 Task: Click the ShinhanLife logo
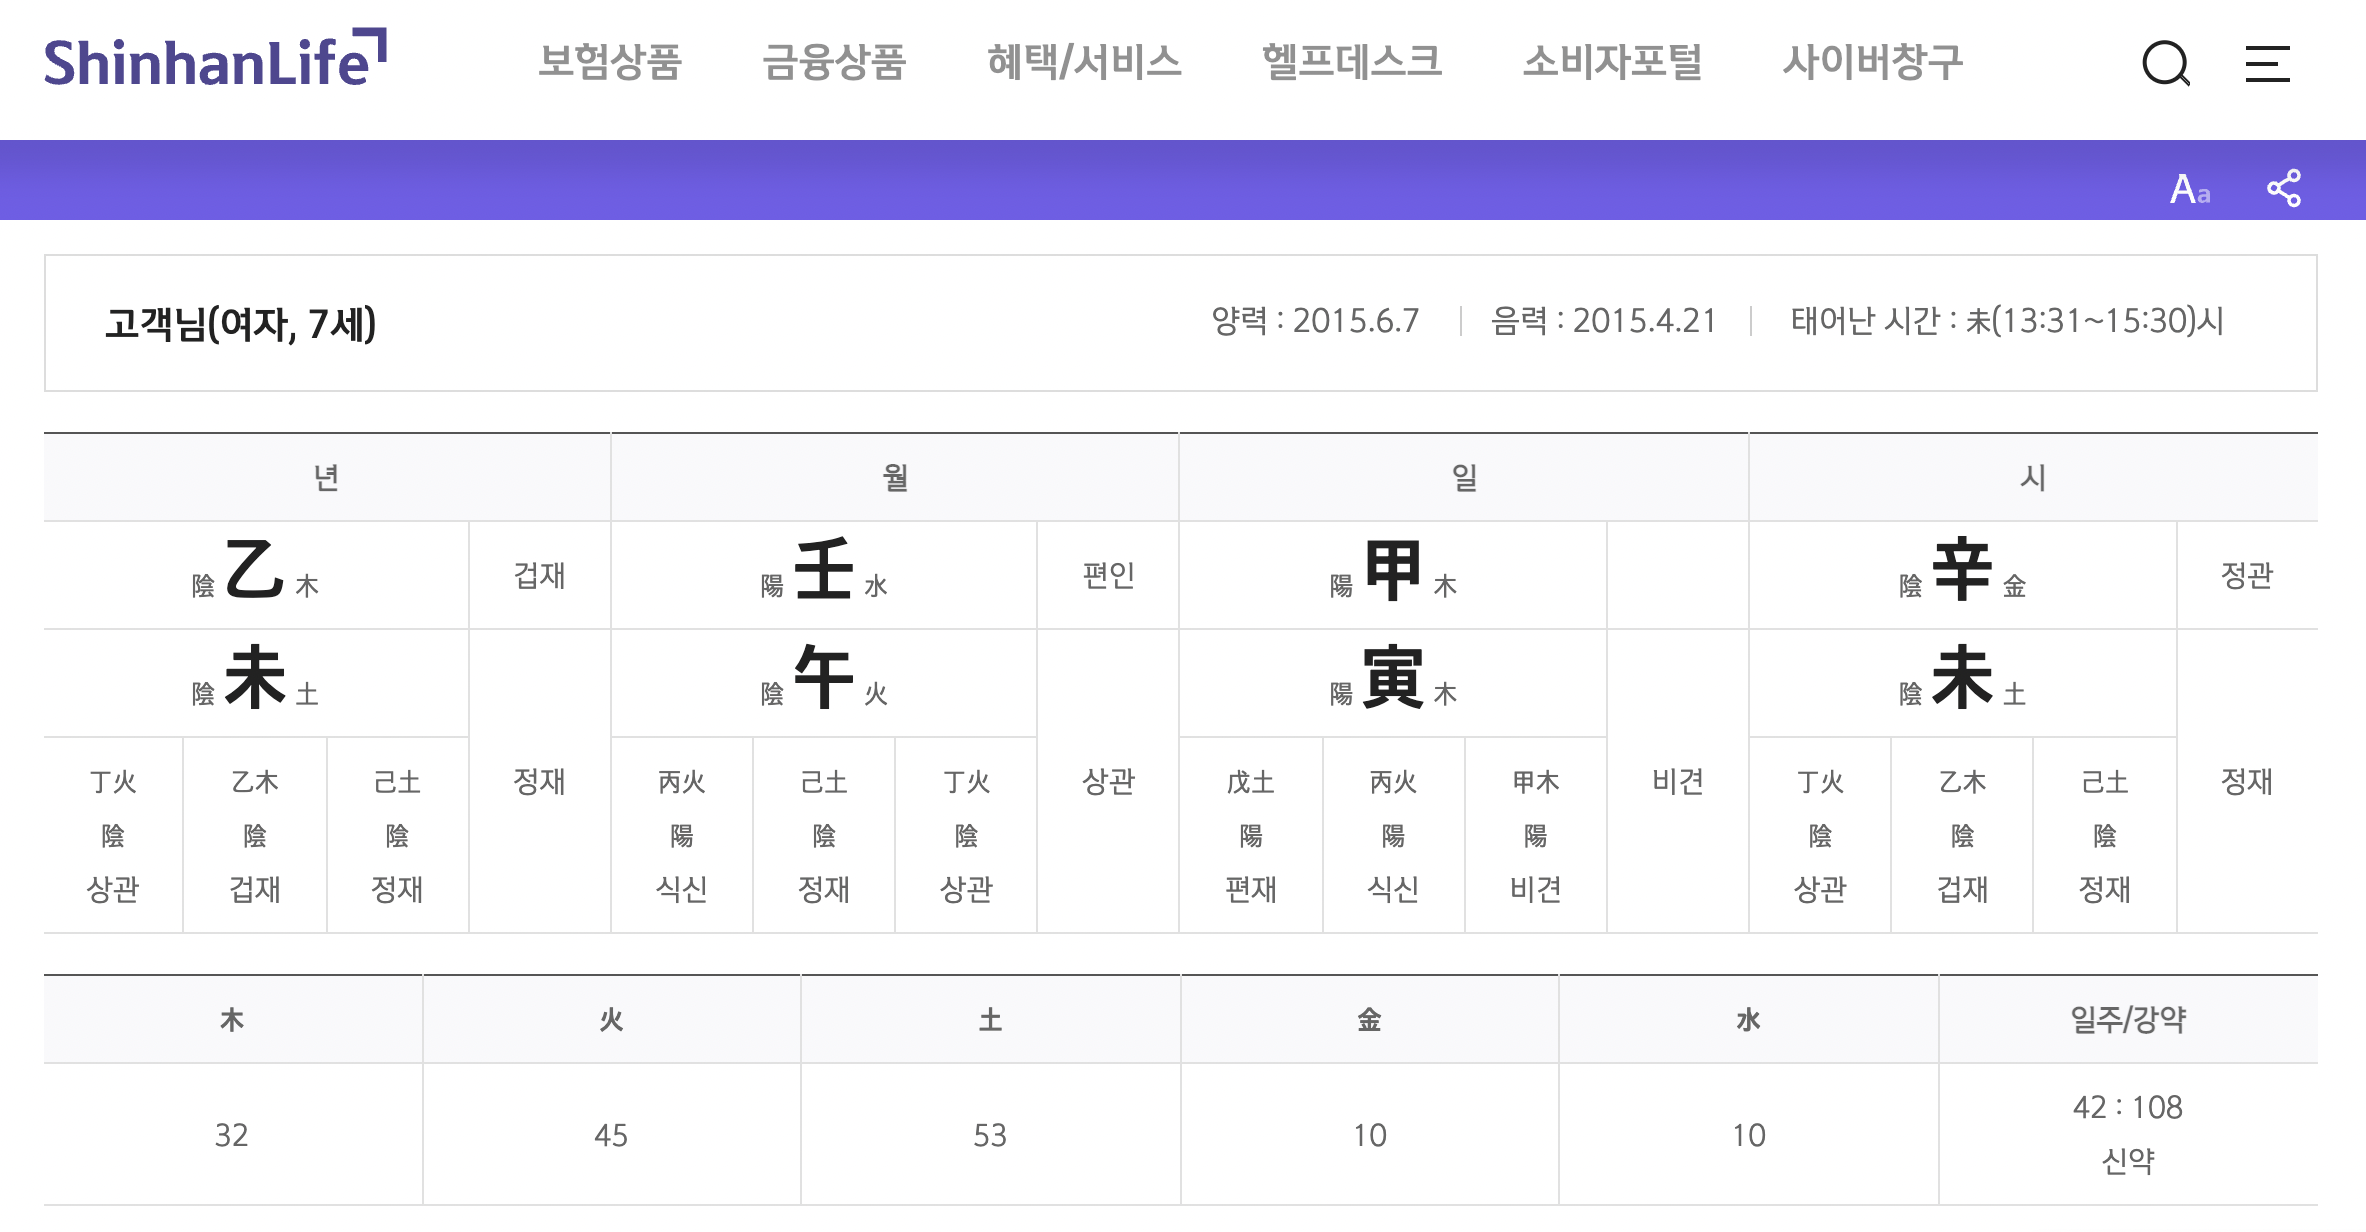(x=214, y=60)
